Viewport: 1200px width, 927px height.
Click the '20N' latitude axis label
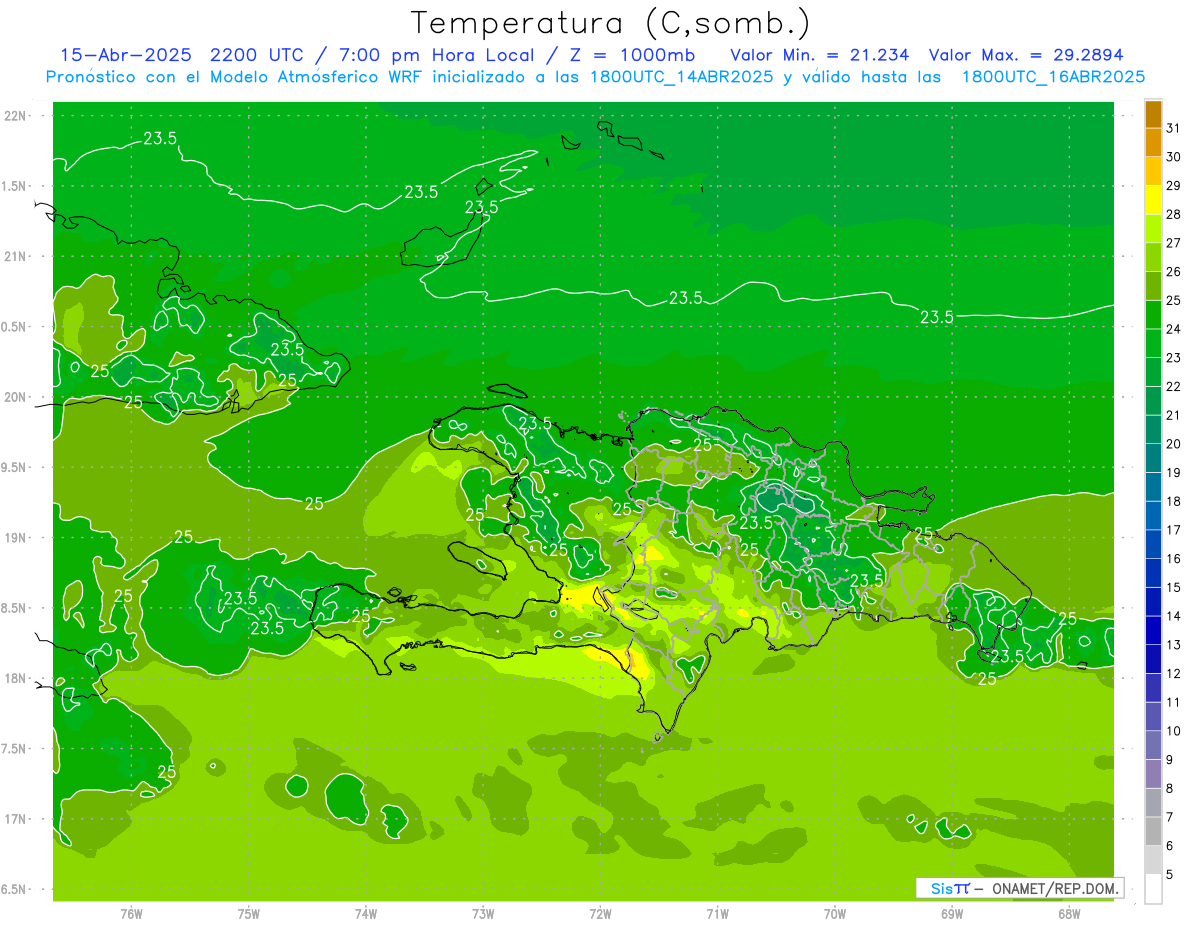pyautogui.click(x=16, y=397)
